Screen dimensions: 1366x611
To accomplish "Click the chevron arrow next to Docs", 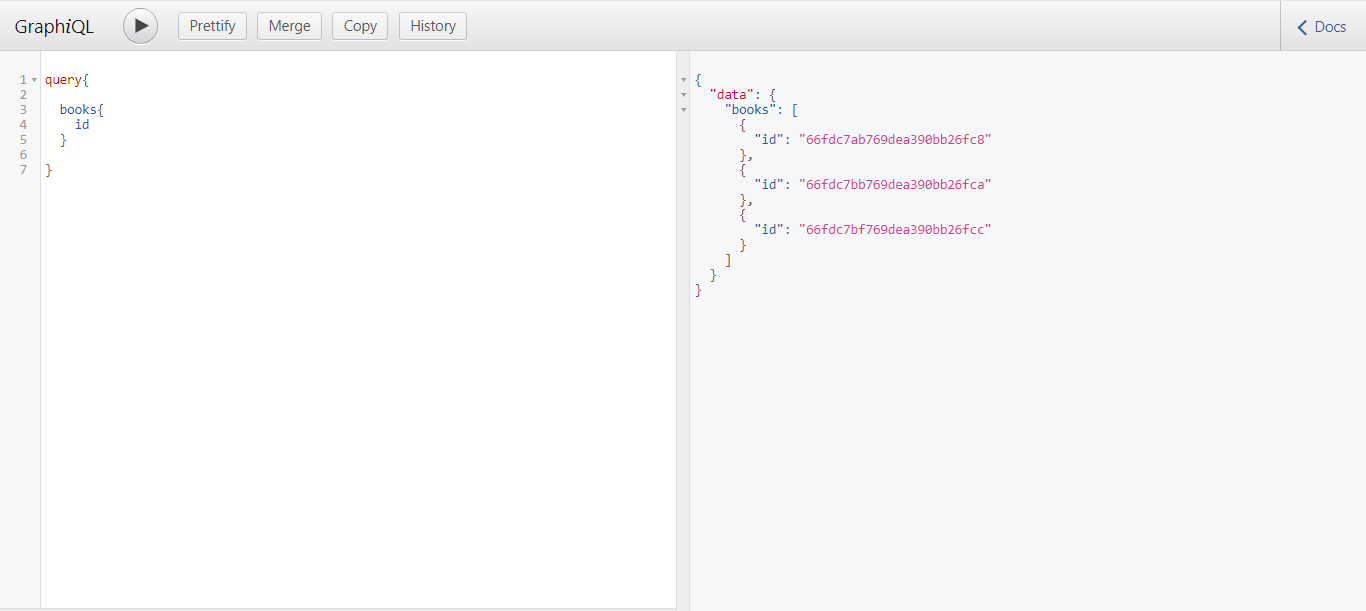I will 1303,26.
